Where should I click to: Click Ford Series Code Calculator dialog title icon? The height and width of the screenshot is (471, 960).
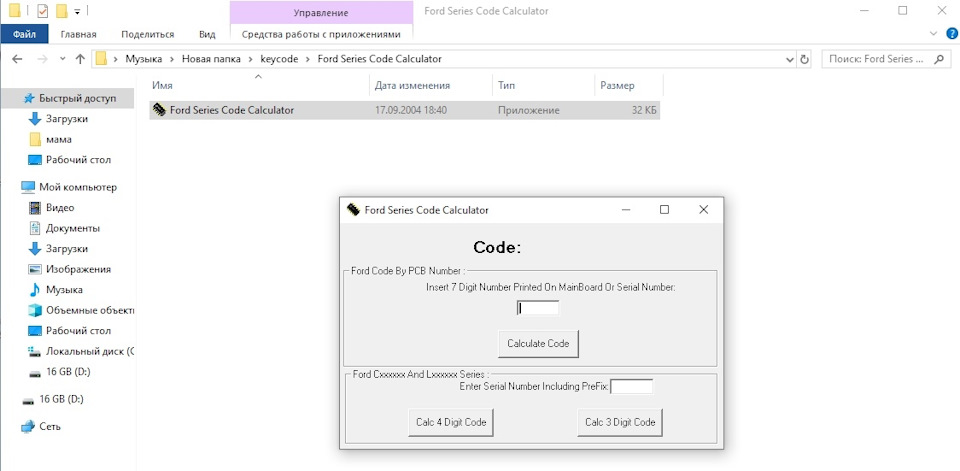click(353, 209)
